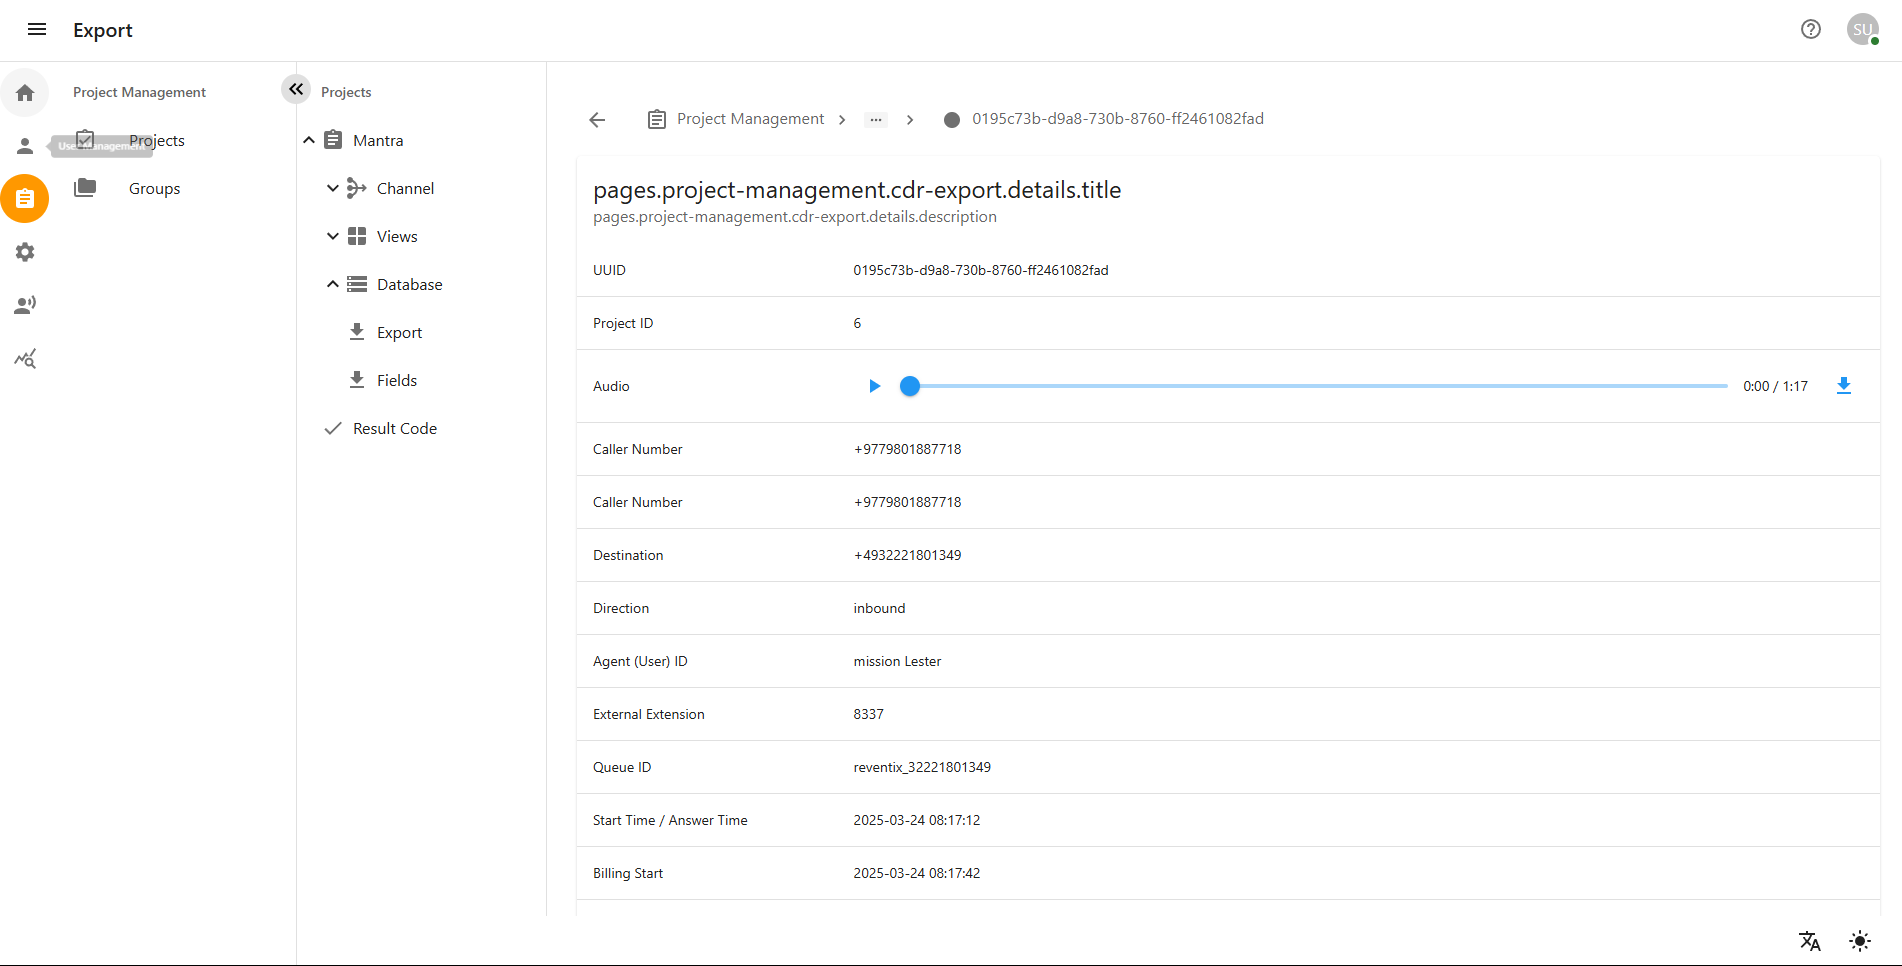Download the audio recording via download icon

[1844, 385]
